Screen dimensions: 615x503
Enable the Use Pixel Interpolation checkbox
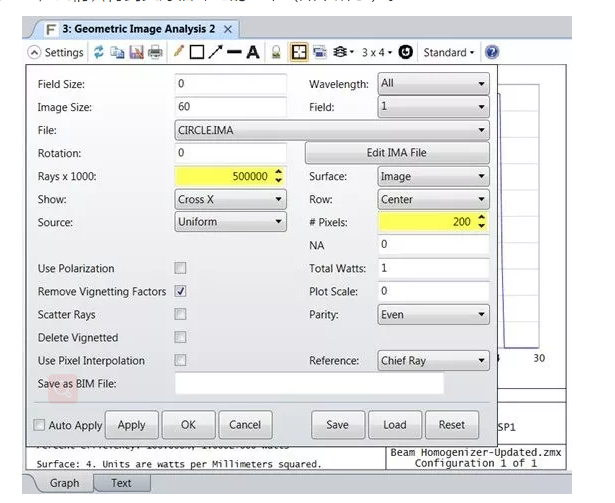180,360
